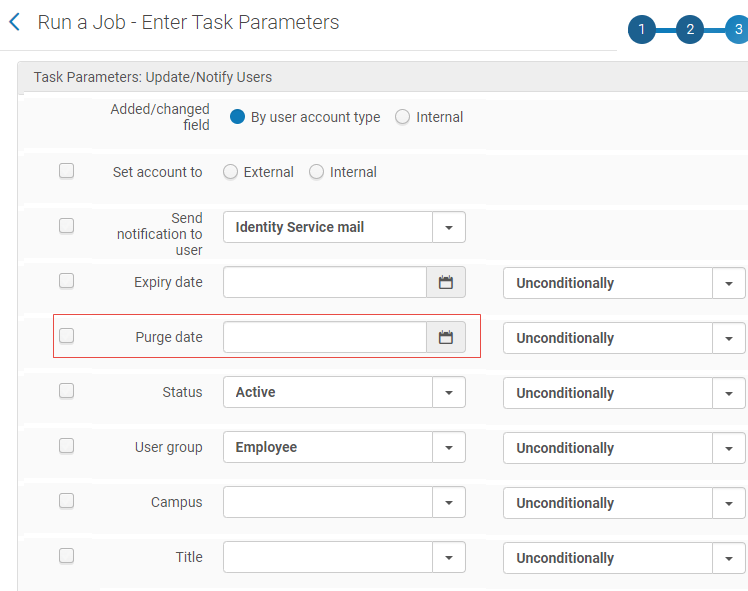The image size is (748, 591).
Task: Select By user account type option
Action: tap(237, 117)
